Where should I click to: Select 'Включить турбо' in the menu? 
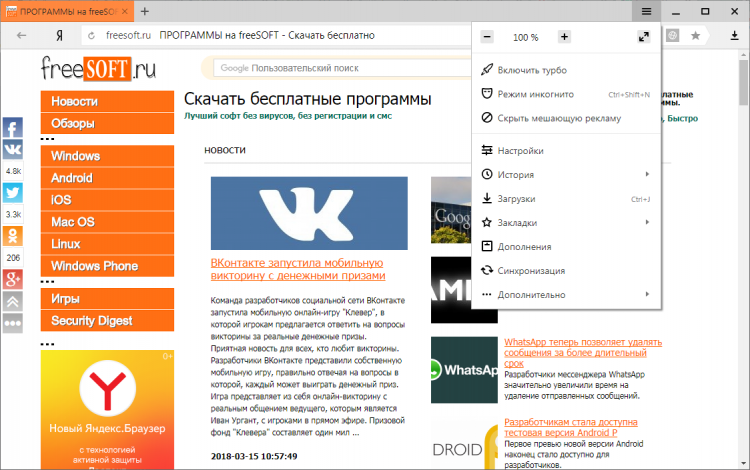566,70
